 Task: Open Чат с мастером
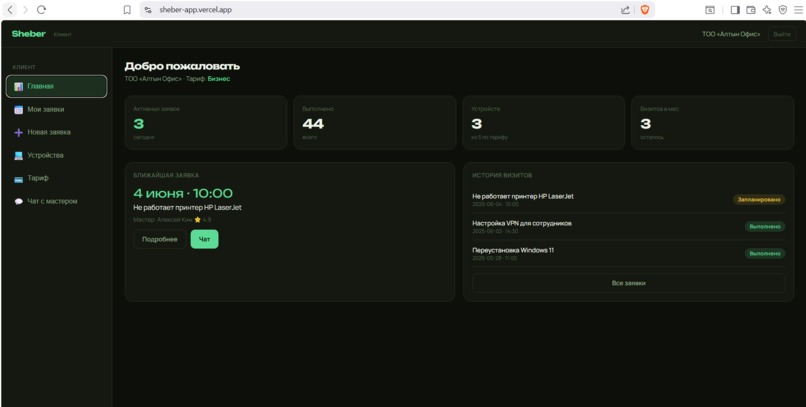[57, 201]
